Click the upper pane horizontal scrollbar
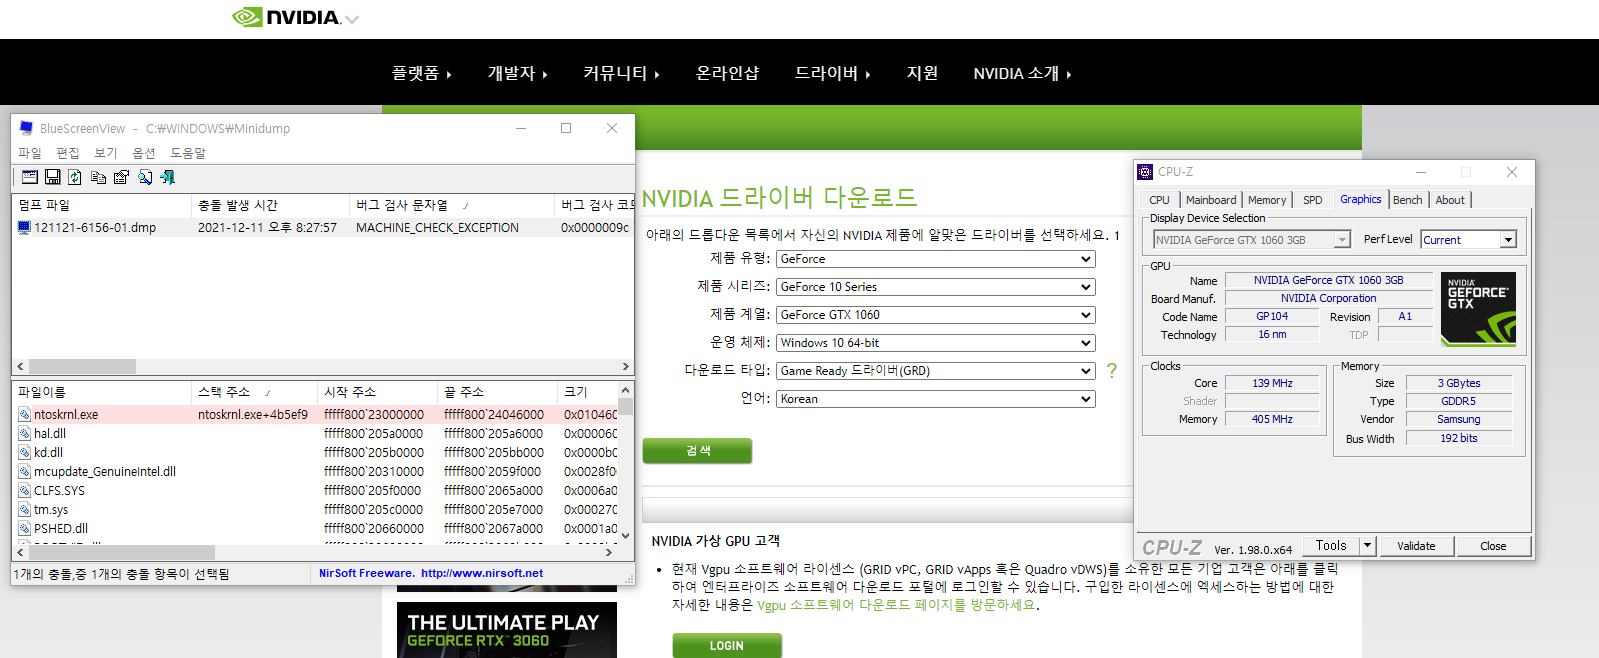The image size is (1599, 658). pos(83,367)
